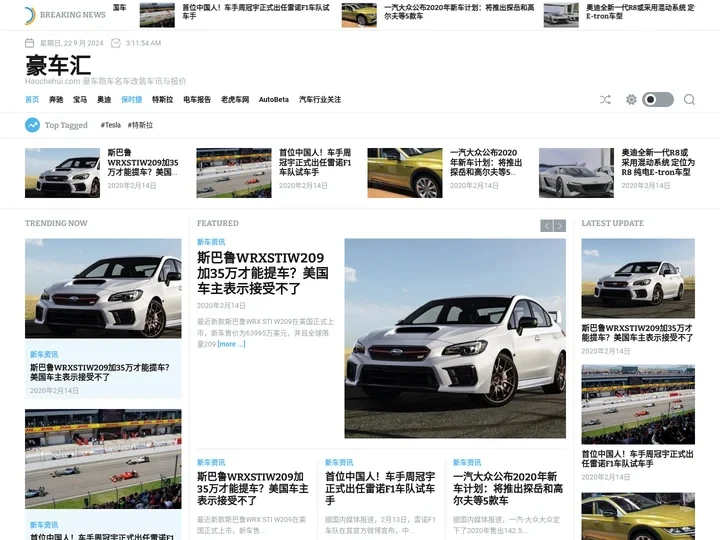Click breaking news yellow car thumbnail

[359, 15]
